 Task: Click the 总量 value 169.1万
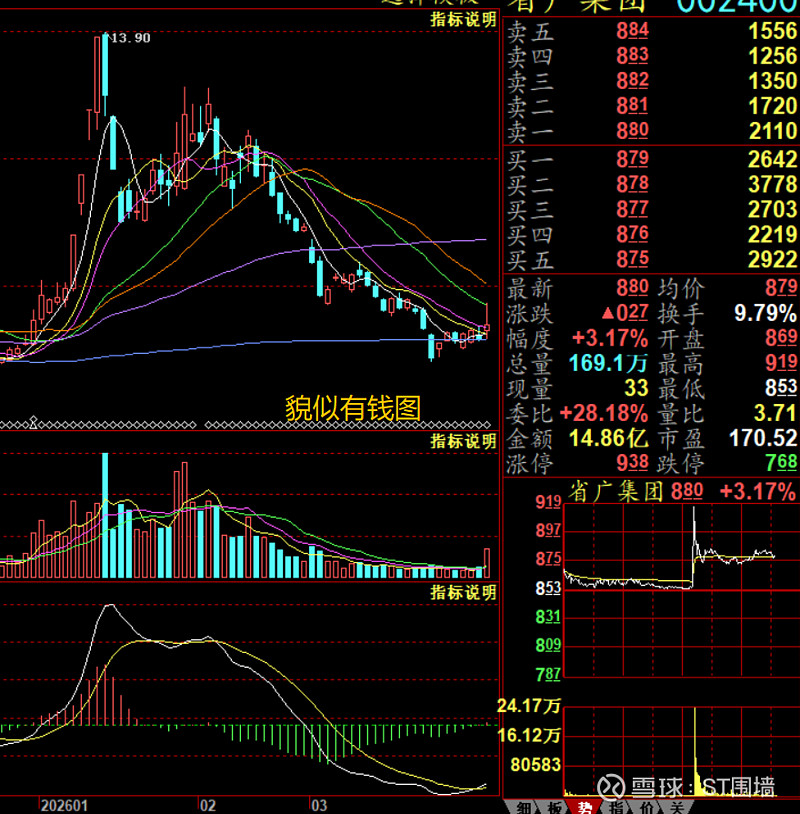coord(608,363)
